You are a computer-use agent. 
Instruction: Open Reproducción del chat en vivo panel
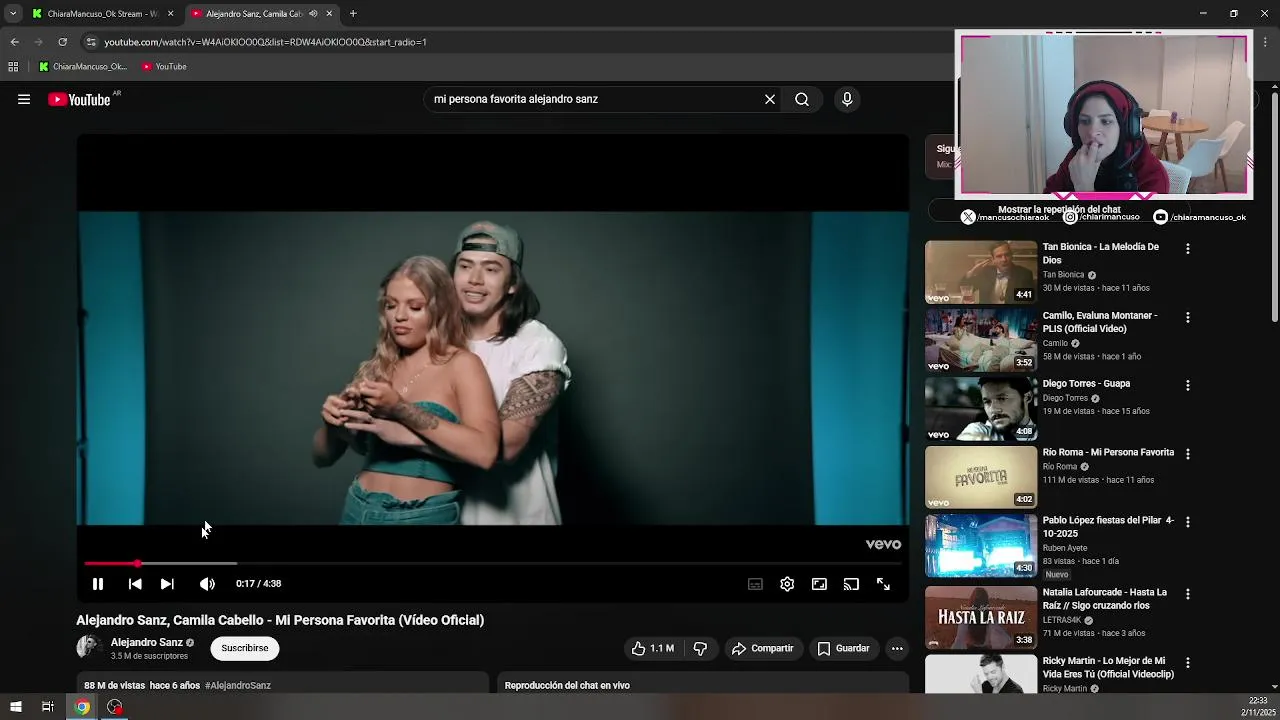pos(703,685)
